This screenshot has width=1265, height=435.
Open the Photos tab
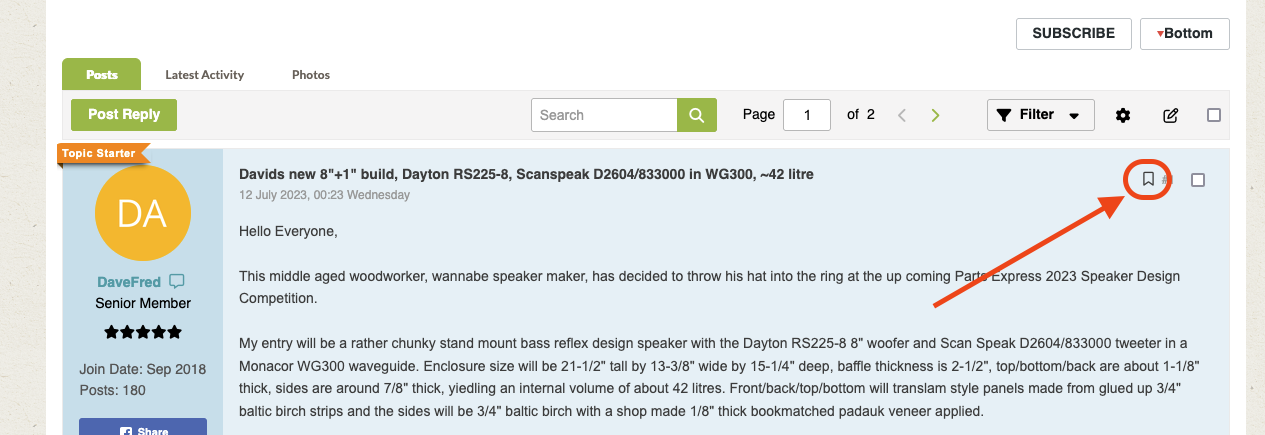(x=311, y=75)
